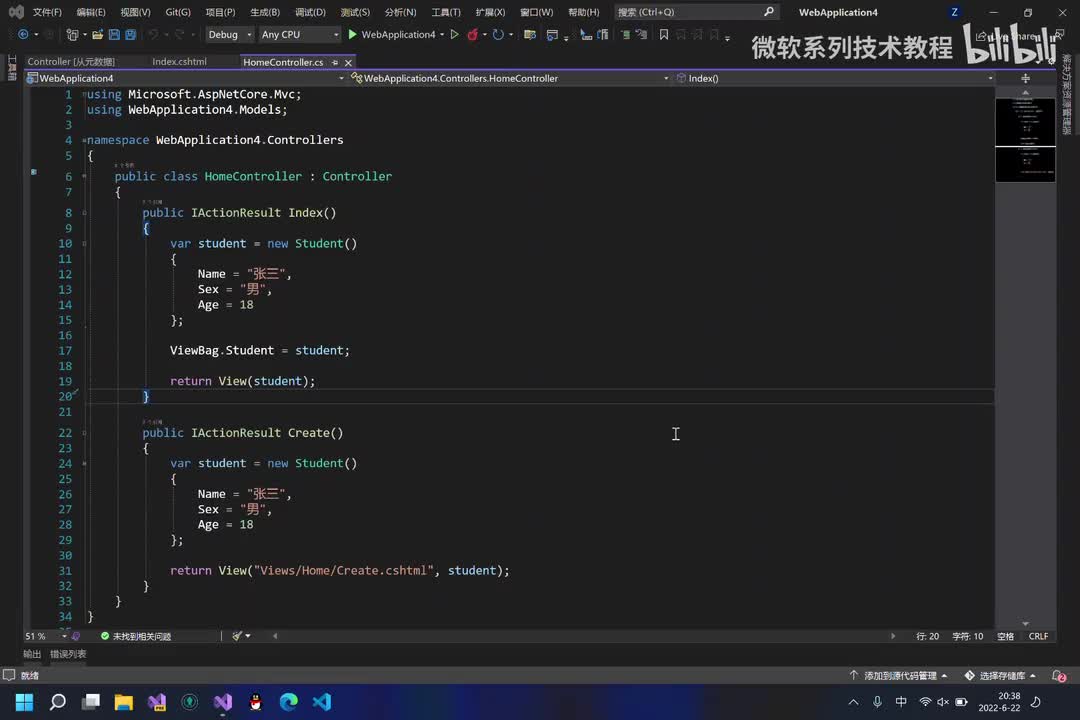Click the horizontal scrollbar left arrow
The width and height of the screenshot is (1080, 720).
click(x=275, y=636)
